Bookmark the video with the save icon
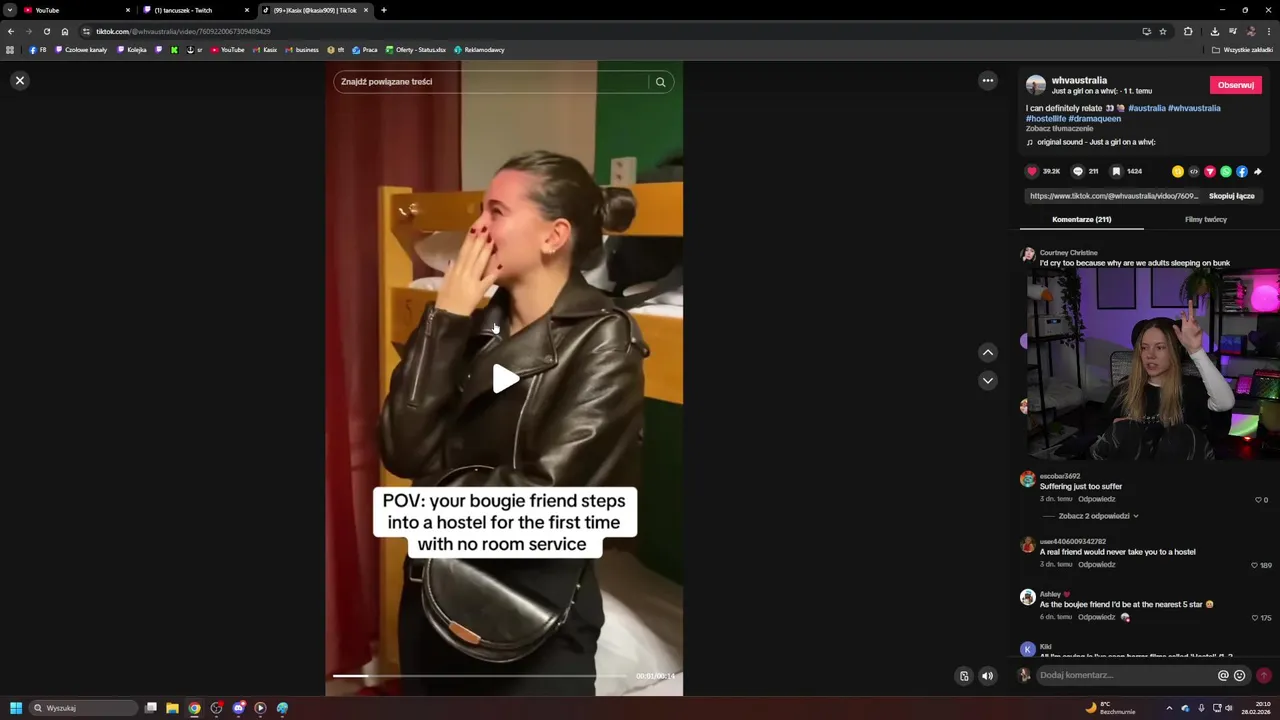 pos(1116,172)
